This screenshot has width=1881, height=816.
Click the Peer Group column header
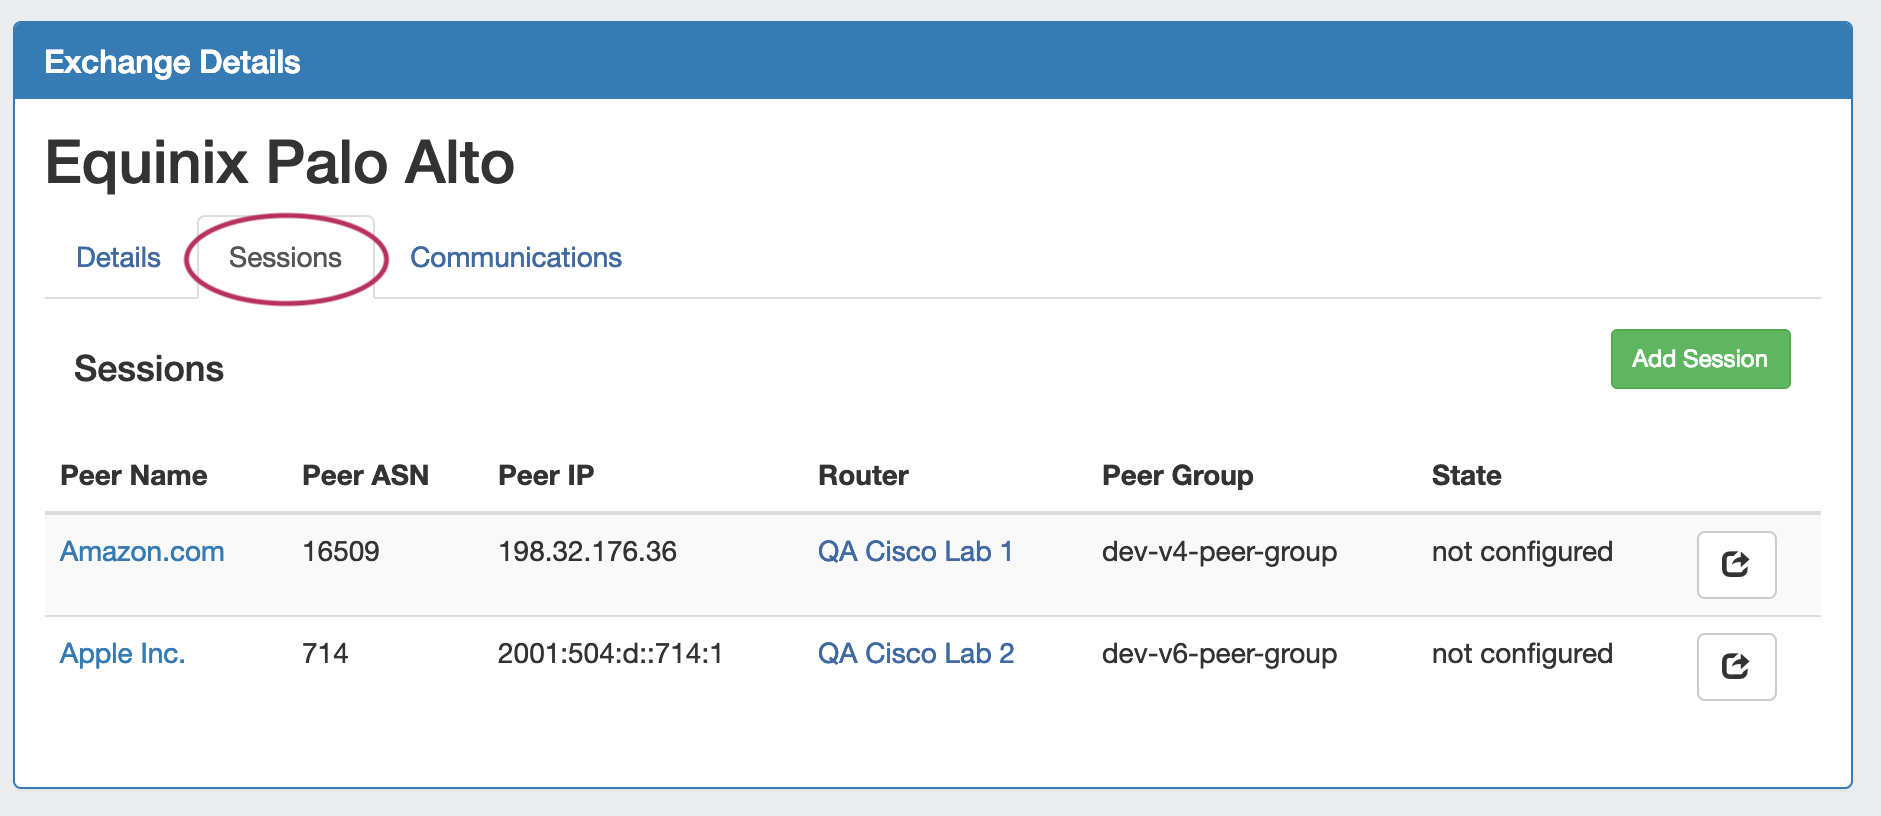point(1177,476)
